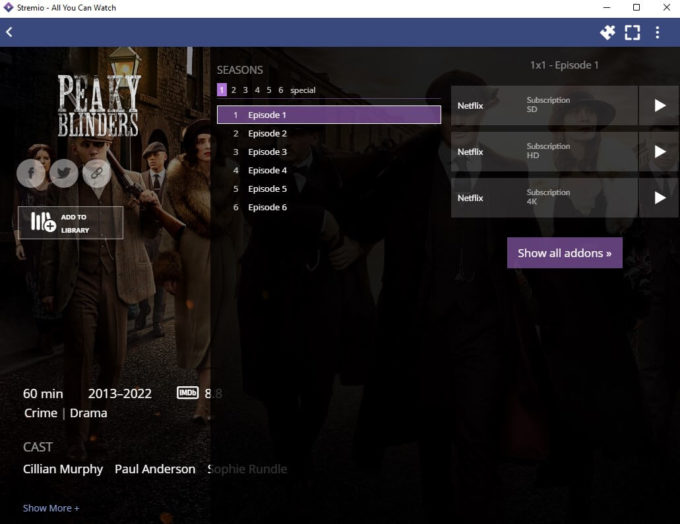
Task: Open the addons puzzle piece icon
Action: click(607, 32)
